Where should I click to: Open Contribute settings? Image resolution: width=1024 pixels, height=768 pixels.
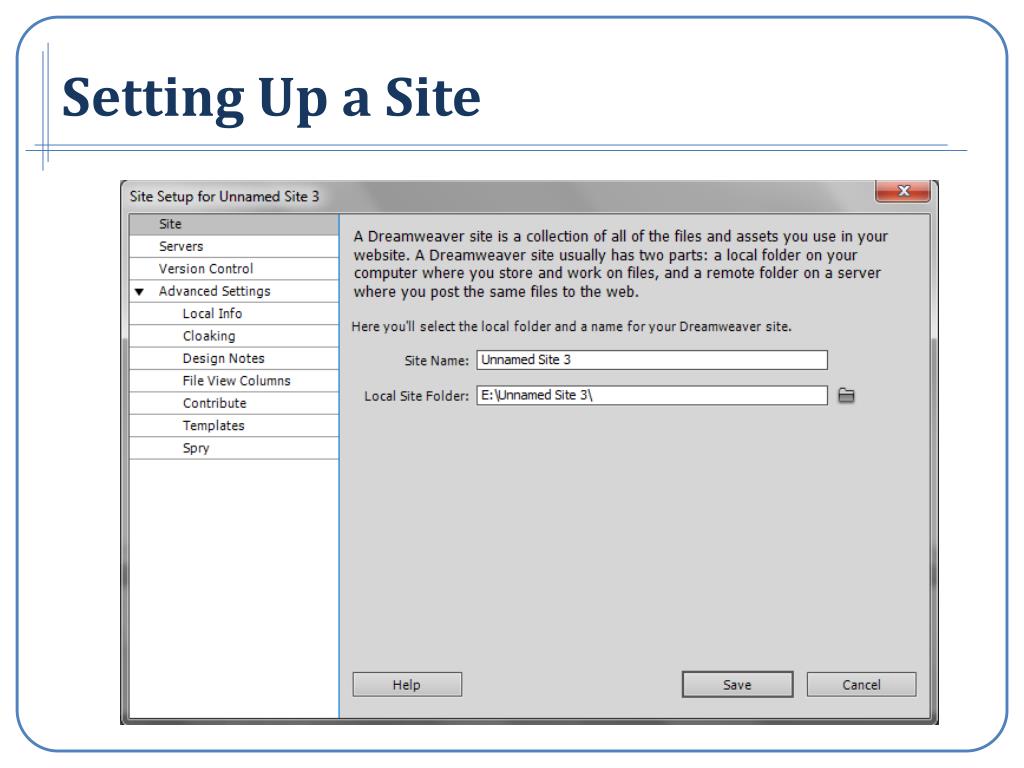click(234, 403)
